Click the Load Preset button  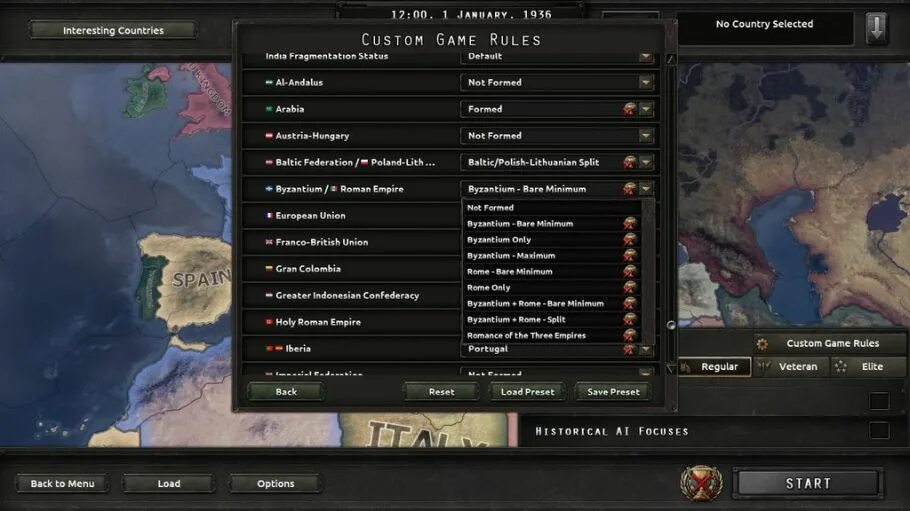[x=527, y=392]
